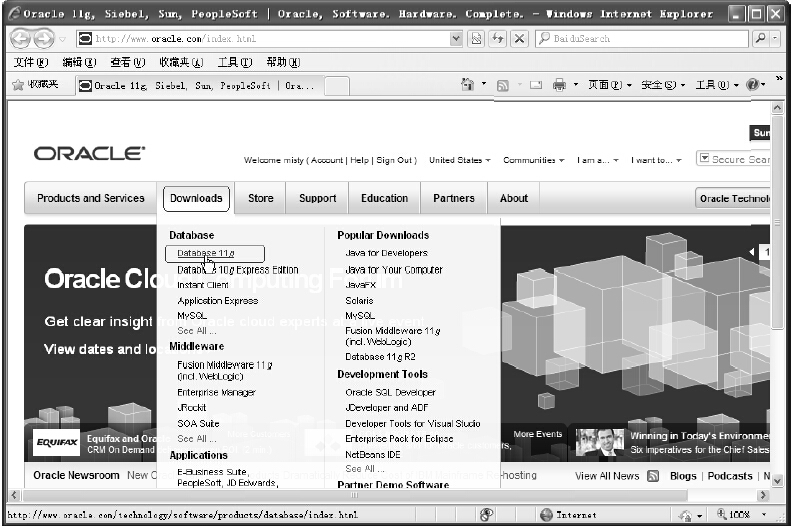
Task: Open the 工具(T) Tools menu
Action: point(235,62)
